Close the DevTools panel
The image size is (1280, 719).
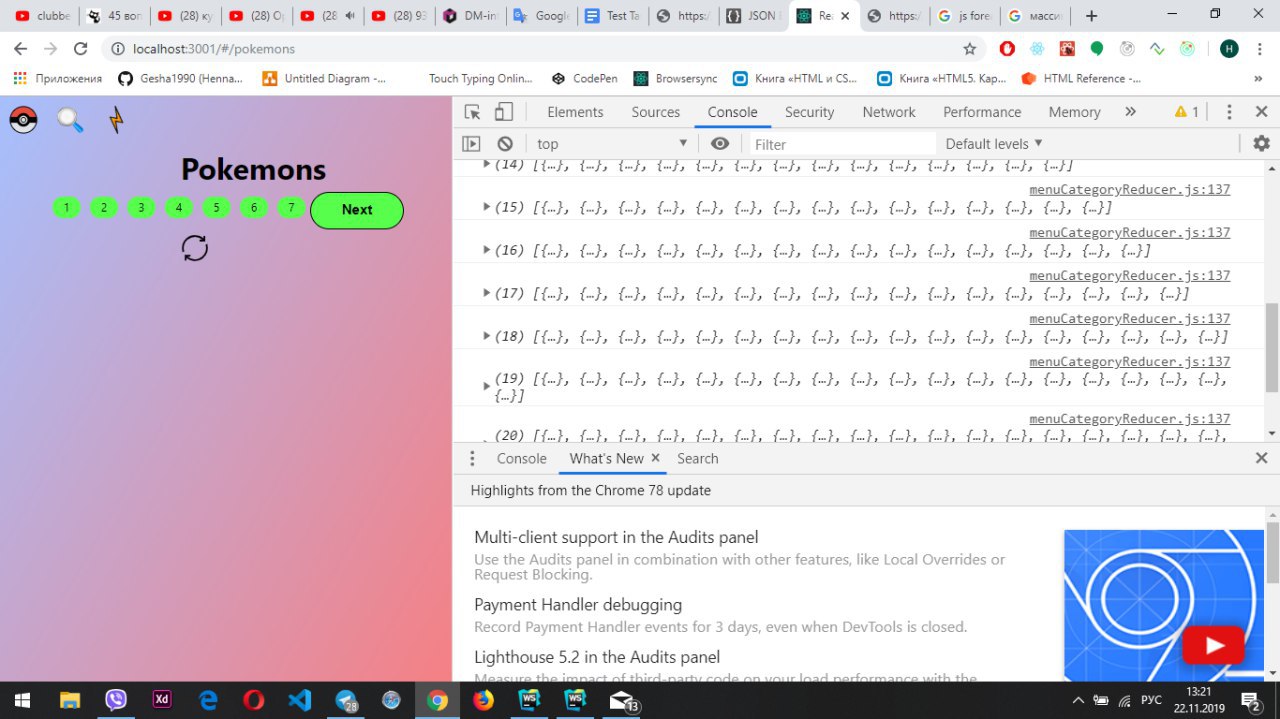1261,112
